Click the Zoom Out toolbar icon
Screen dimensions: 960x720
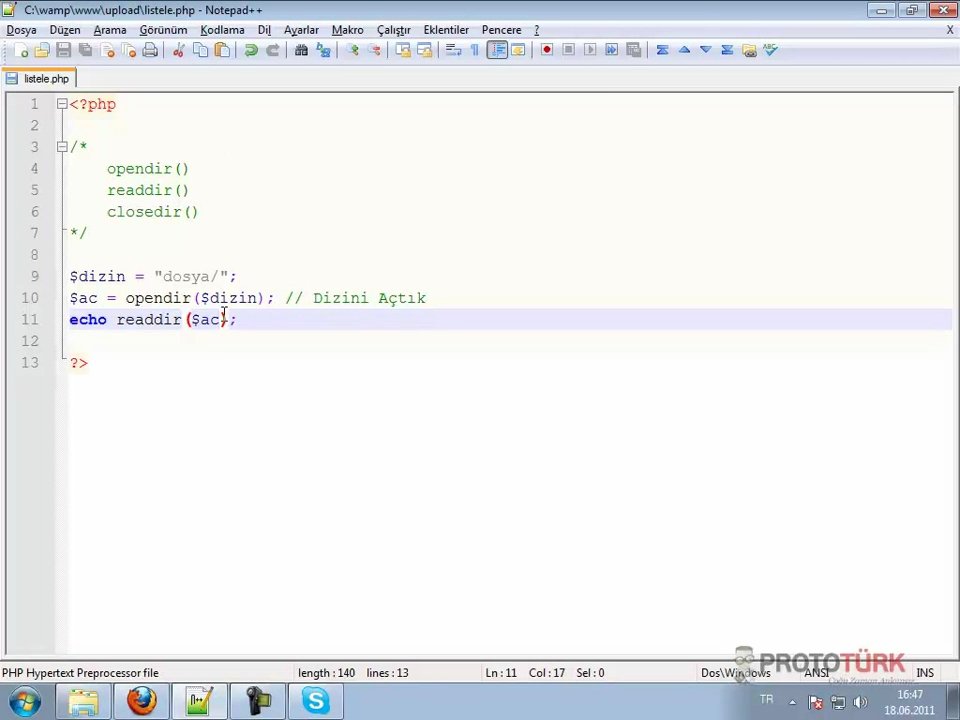373,50
